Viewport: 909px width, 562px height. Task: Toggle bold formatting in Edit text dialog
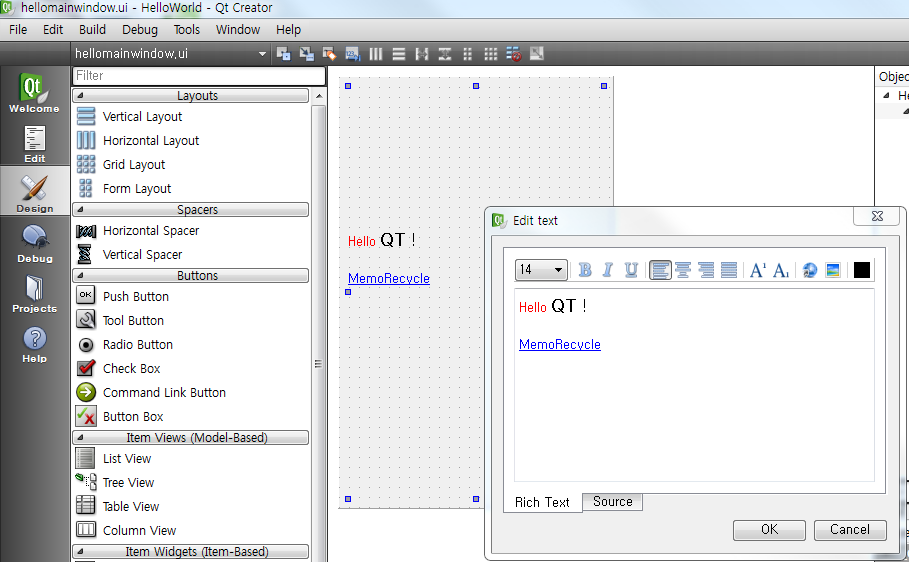[585, 270]
